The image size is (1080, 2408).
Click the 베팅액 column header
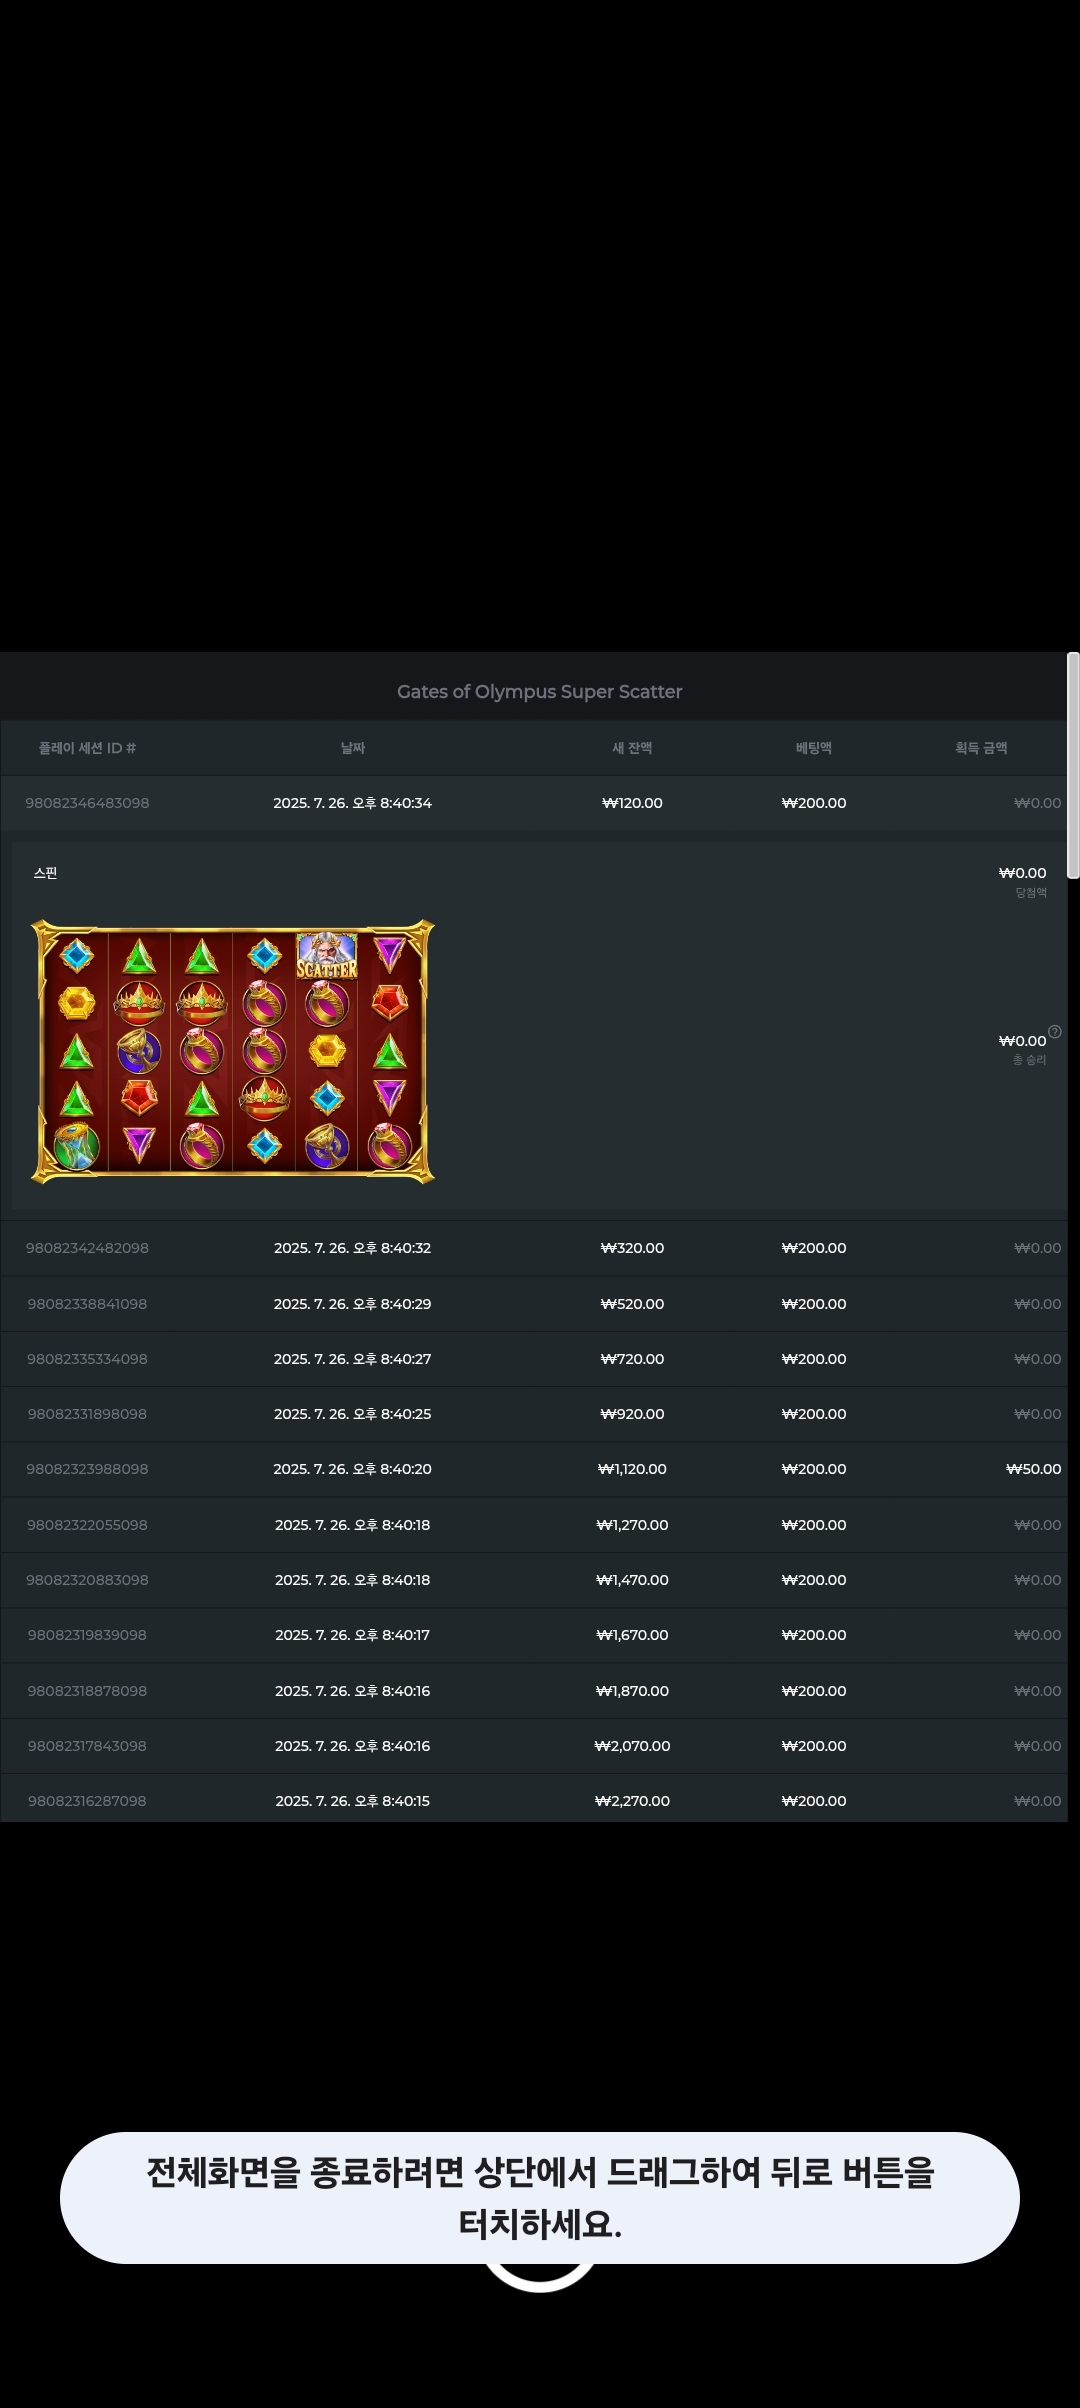point(814,748)
